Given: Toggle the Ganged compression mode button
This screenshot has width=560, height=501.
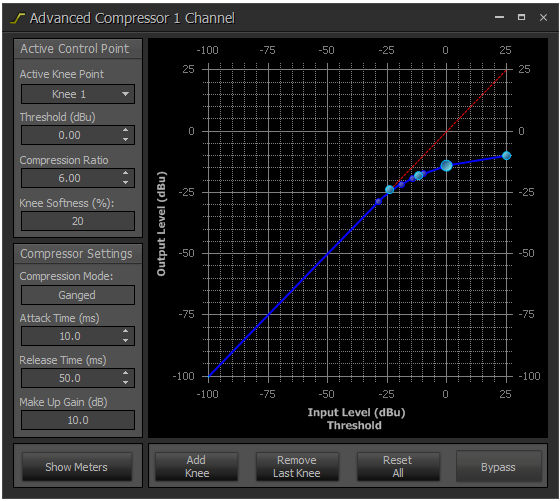Looking at the screenshot, I should click(x=78, y=295).
